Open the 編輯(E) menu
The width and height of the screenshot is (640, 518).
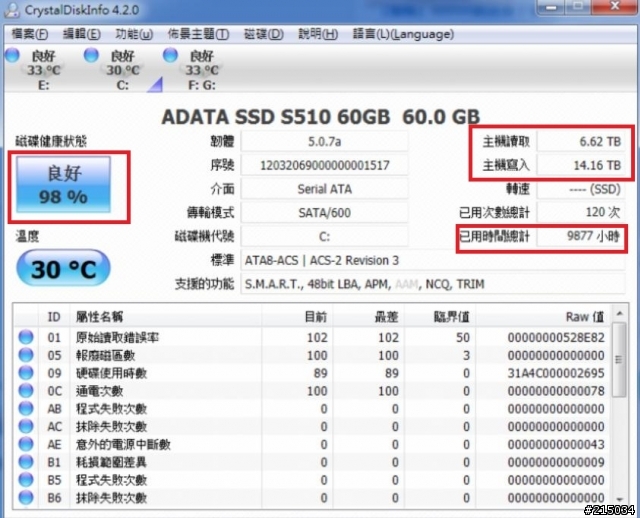(x=82, y=34)
